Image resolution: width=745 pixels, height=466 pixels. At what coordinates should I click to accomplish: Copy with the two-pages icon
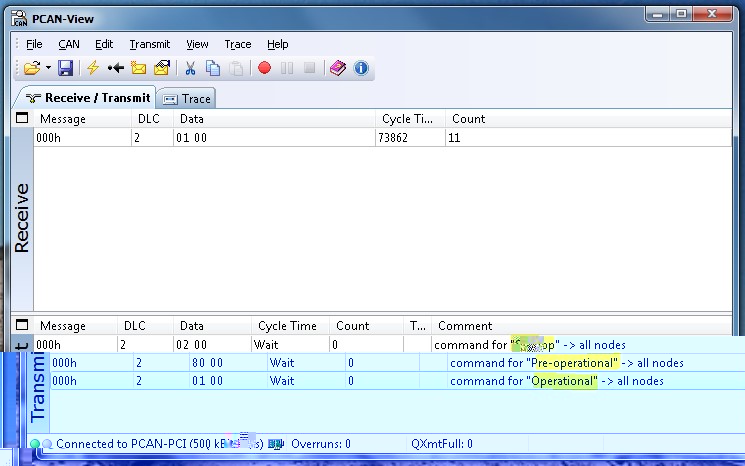(x=213, y=68)
